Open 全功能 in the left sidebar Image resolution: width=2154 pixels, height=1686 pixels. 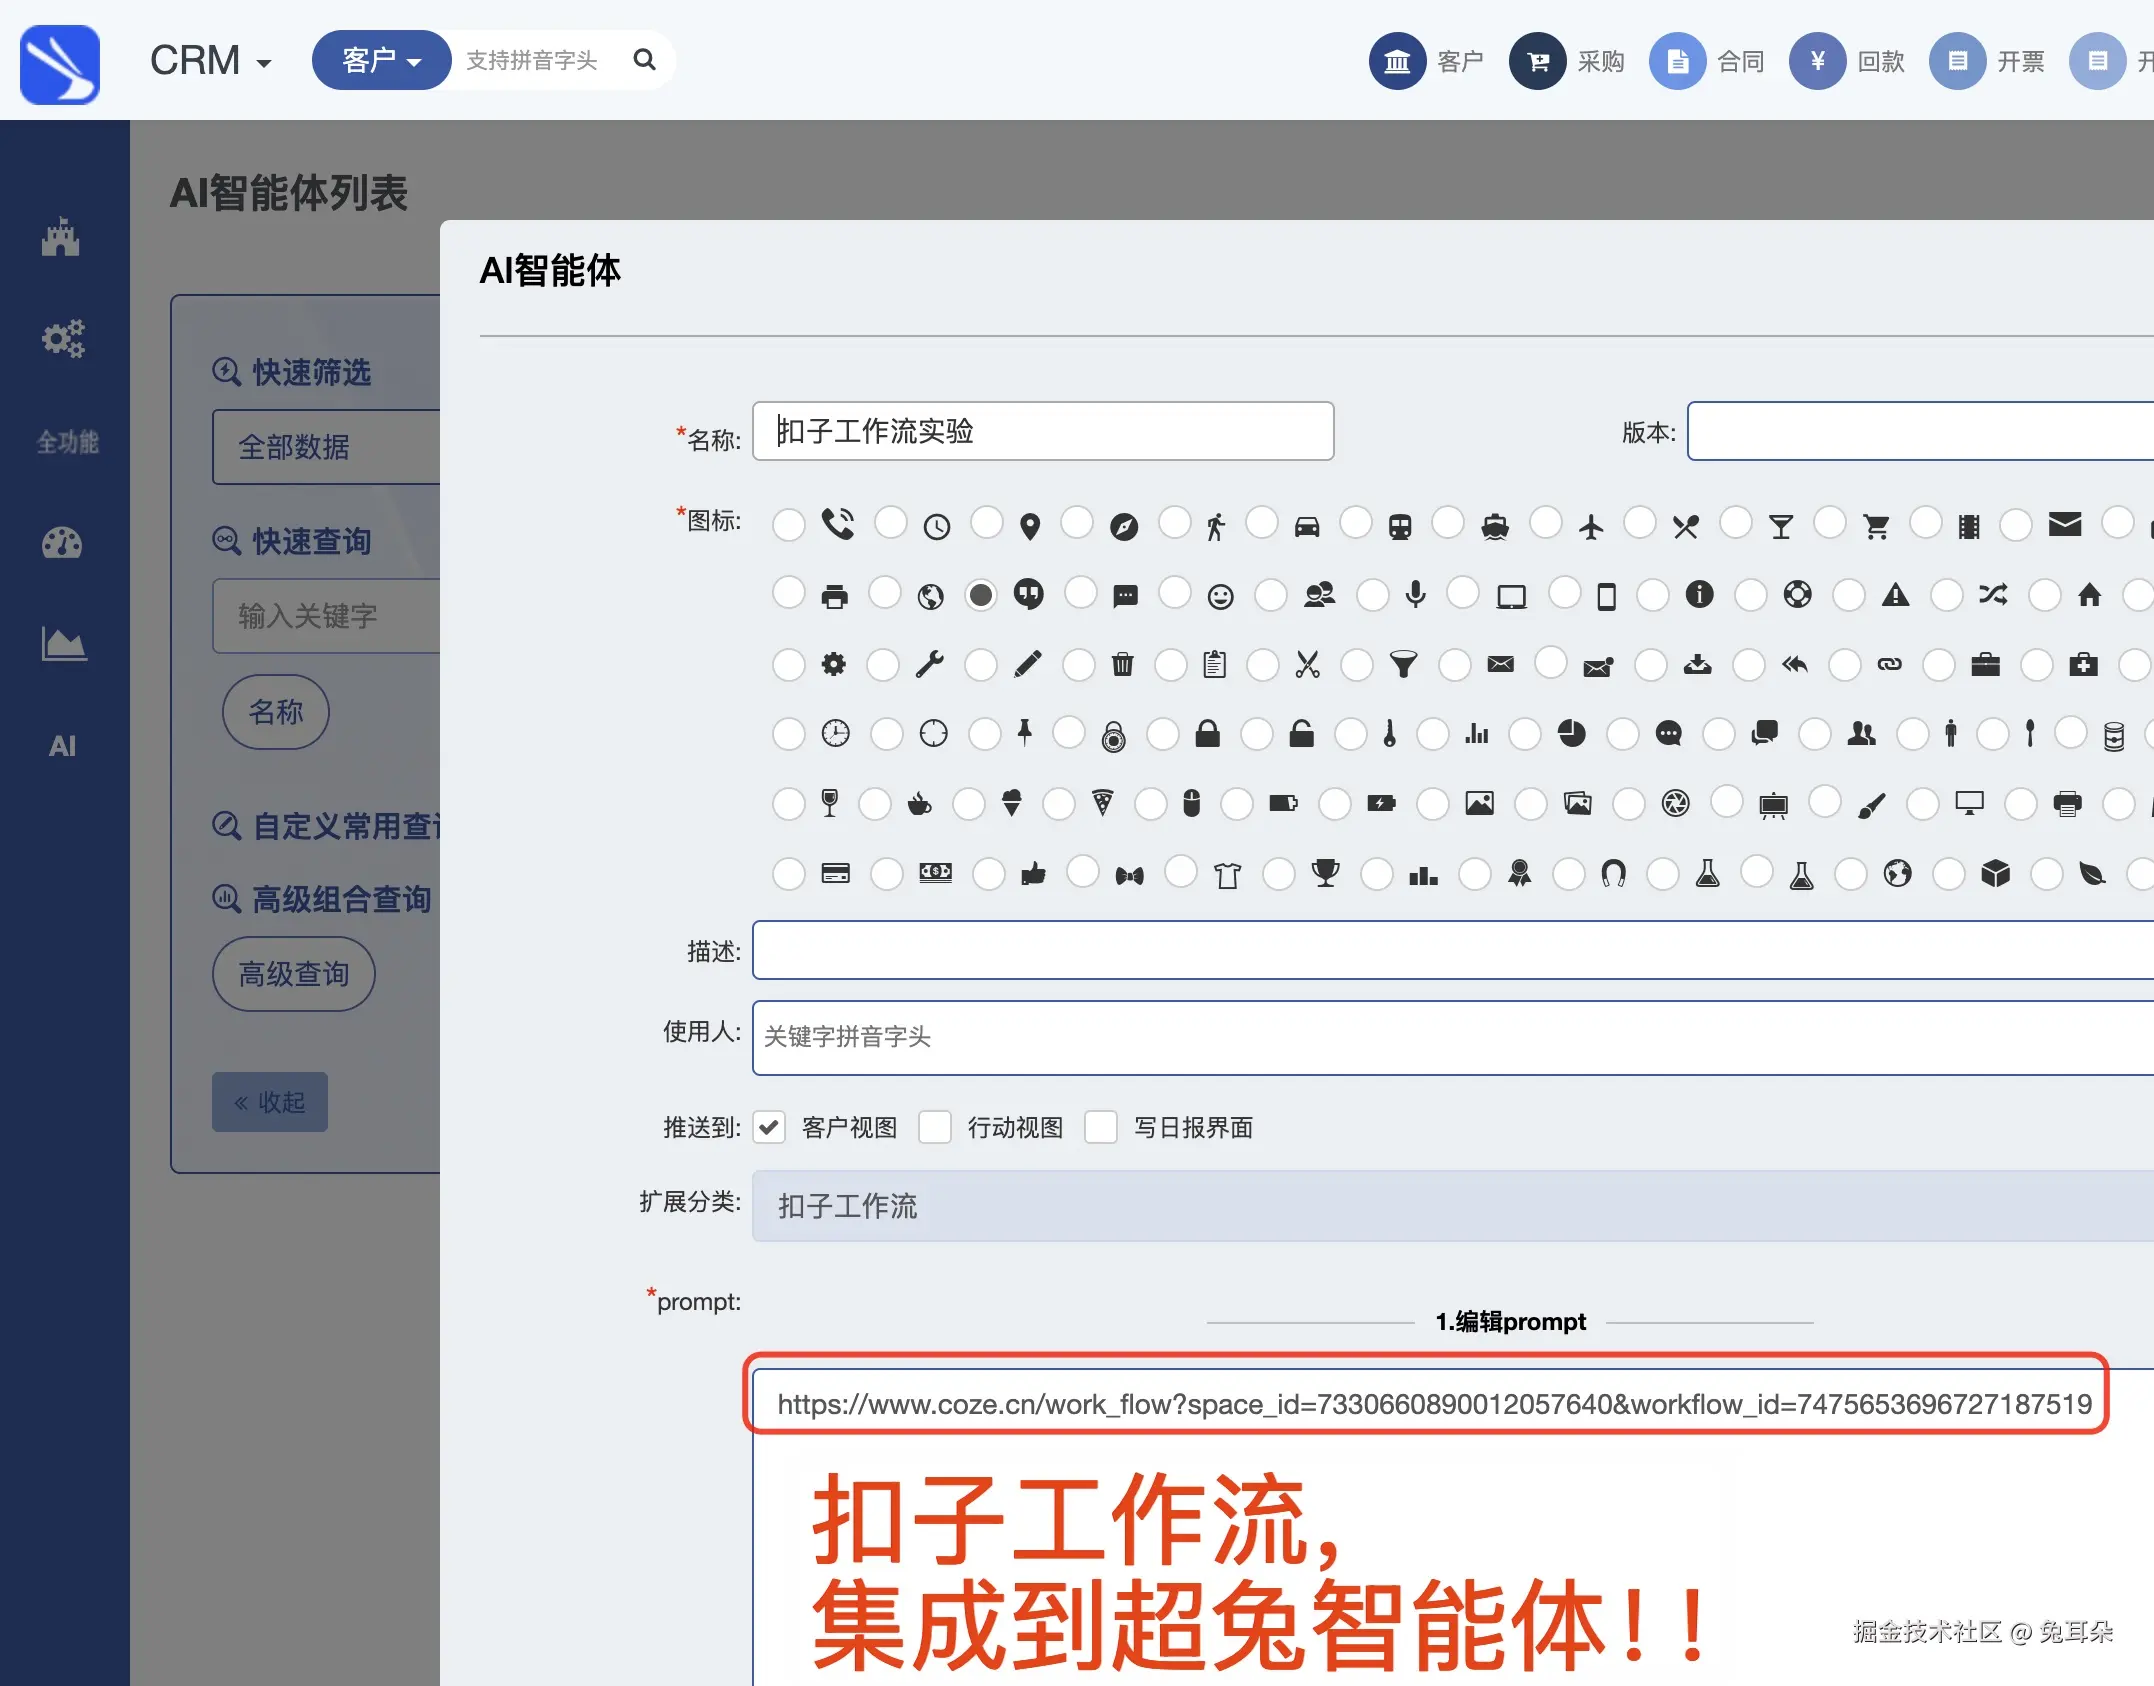point(67,442)
